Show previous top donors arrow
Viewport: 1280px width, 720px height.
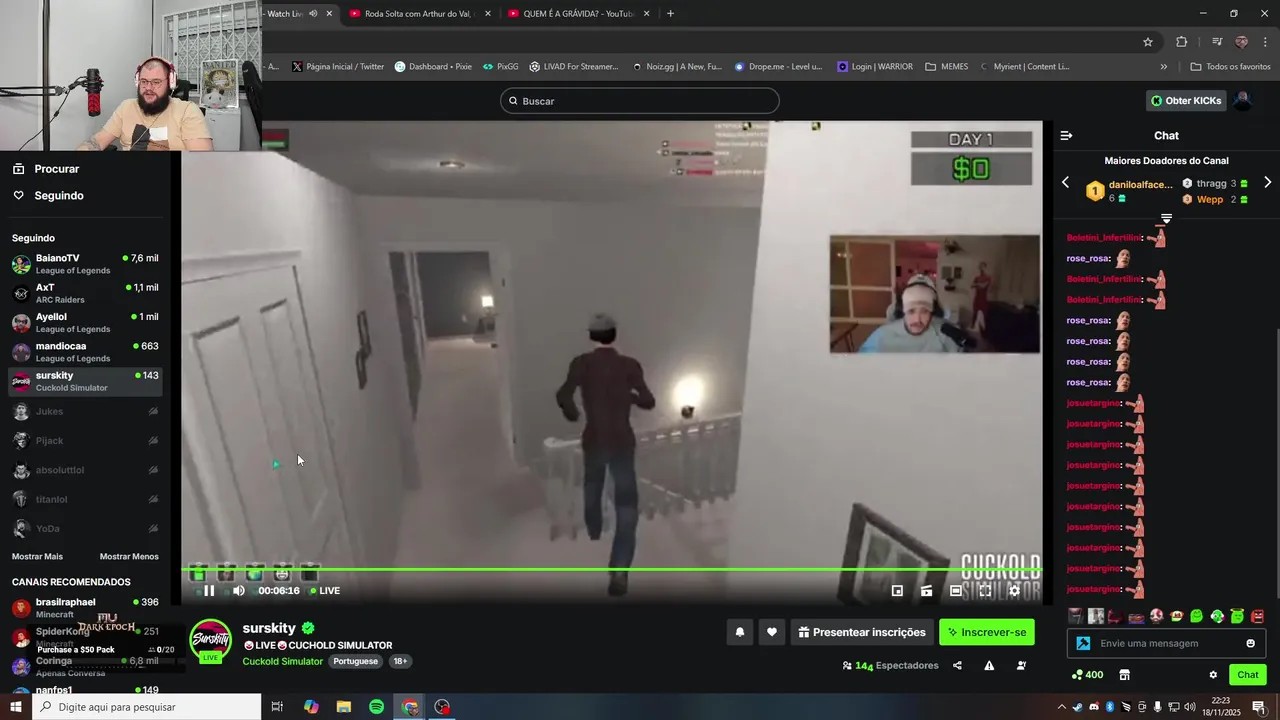1065,182
